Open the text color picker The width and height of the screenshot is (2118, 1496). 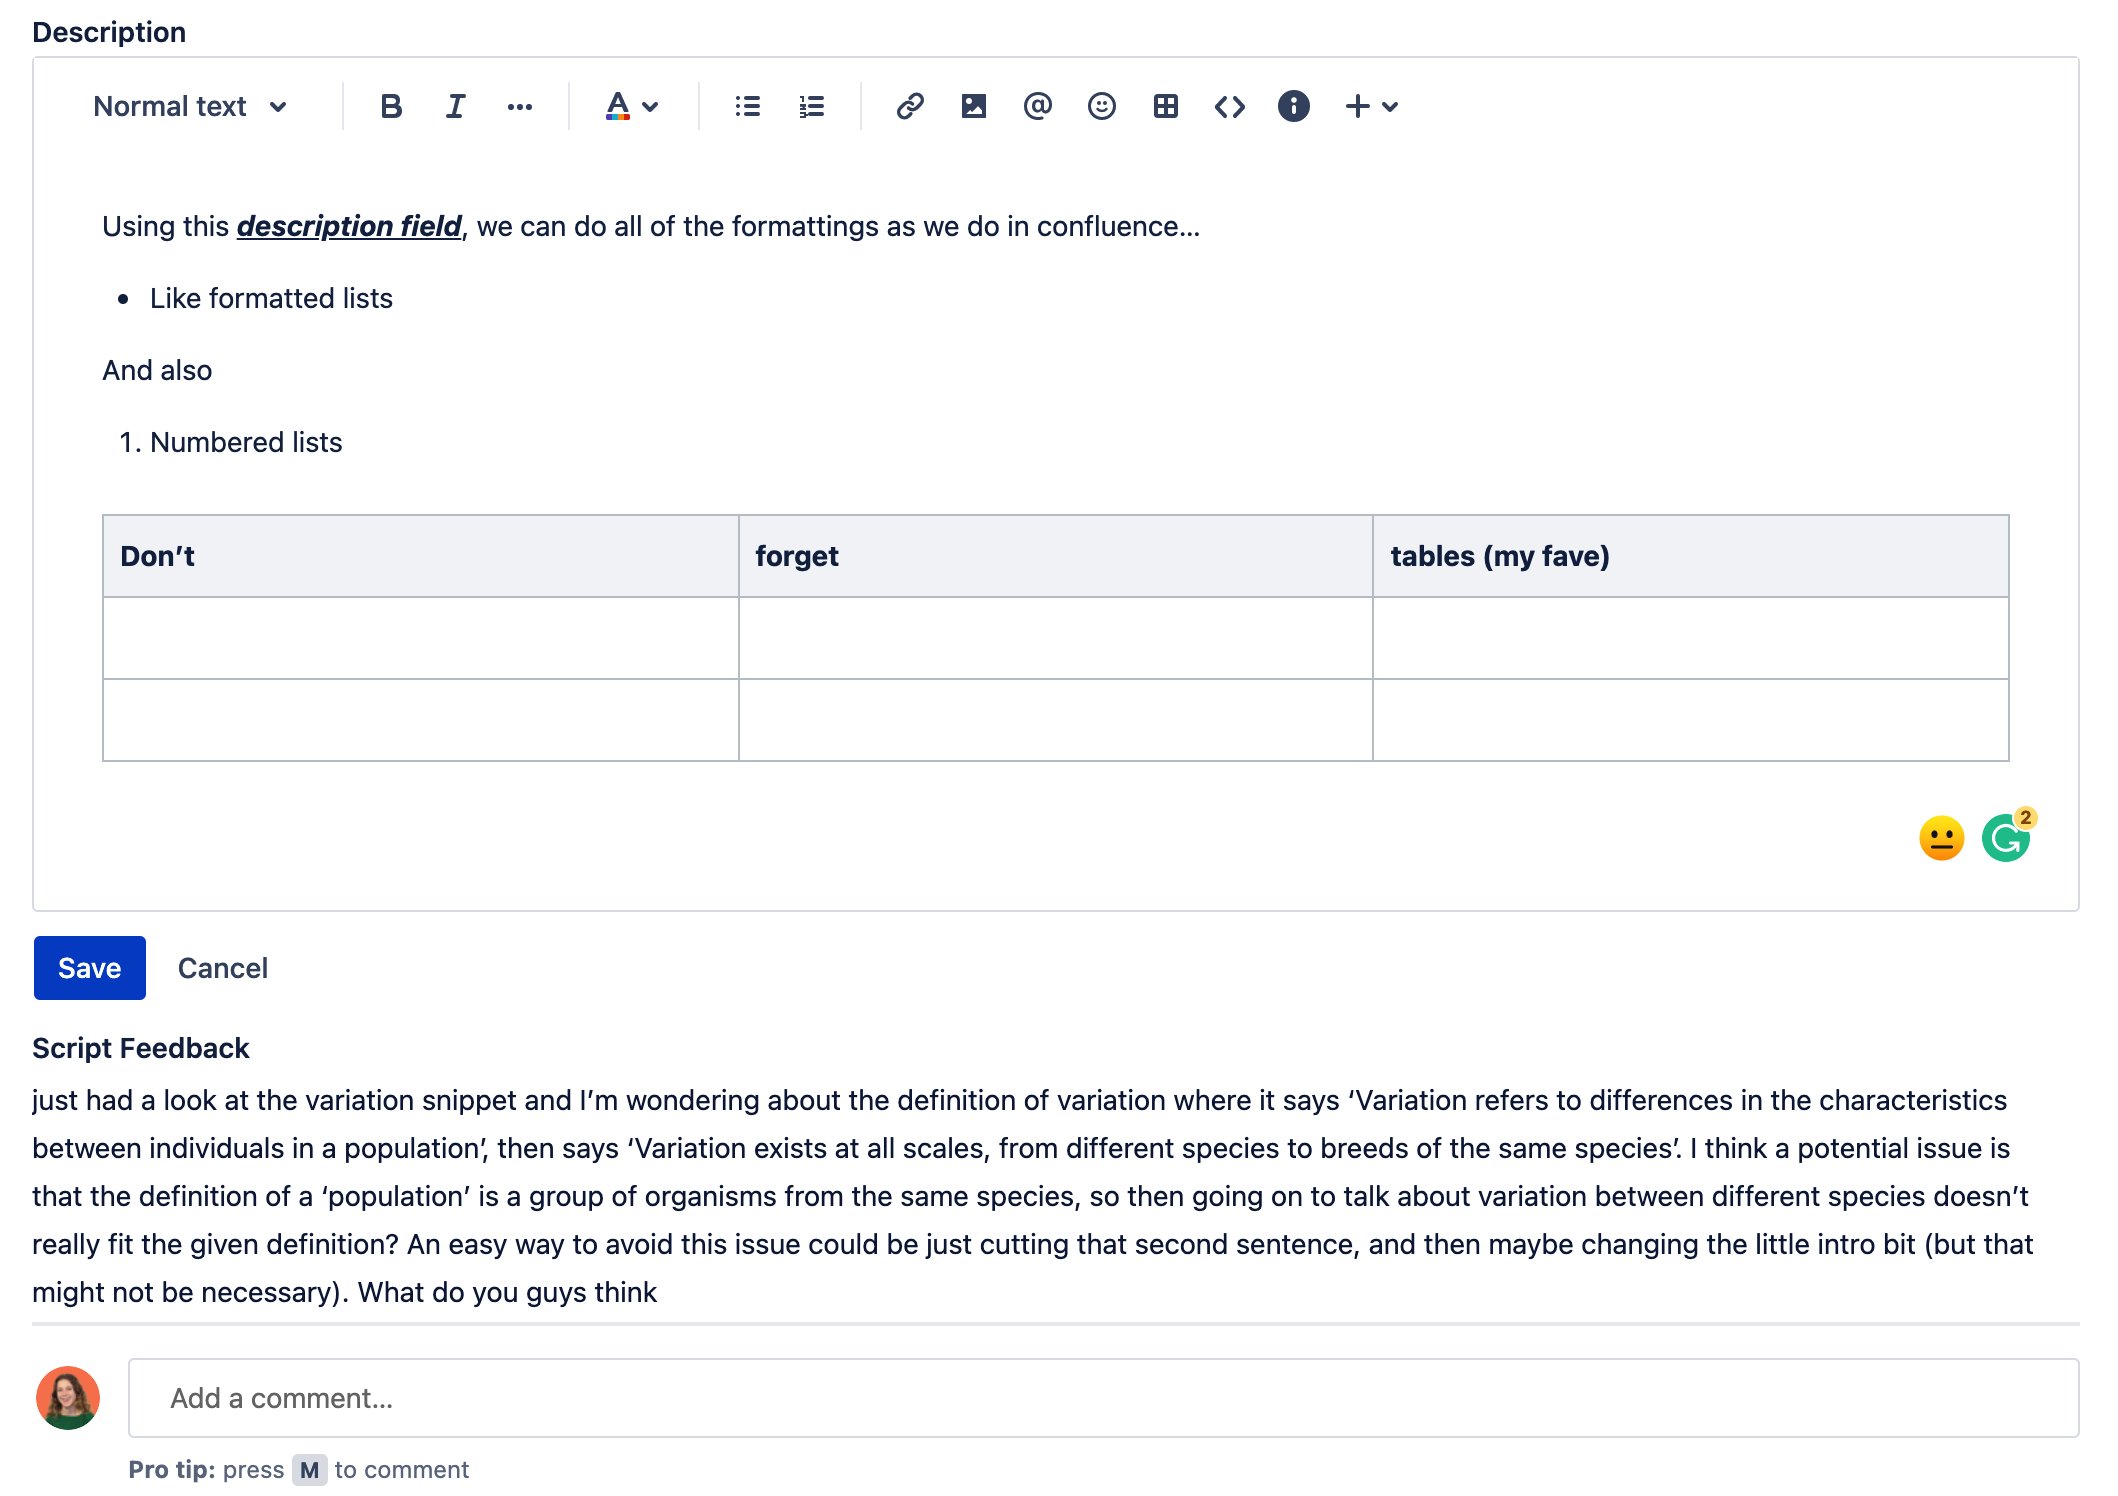pyautogui.click(x=632, y=106)
